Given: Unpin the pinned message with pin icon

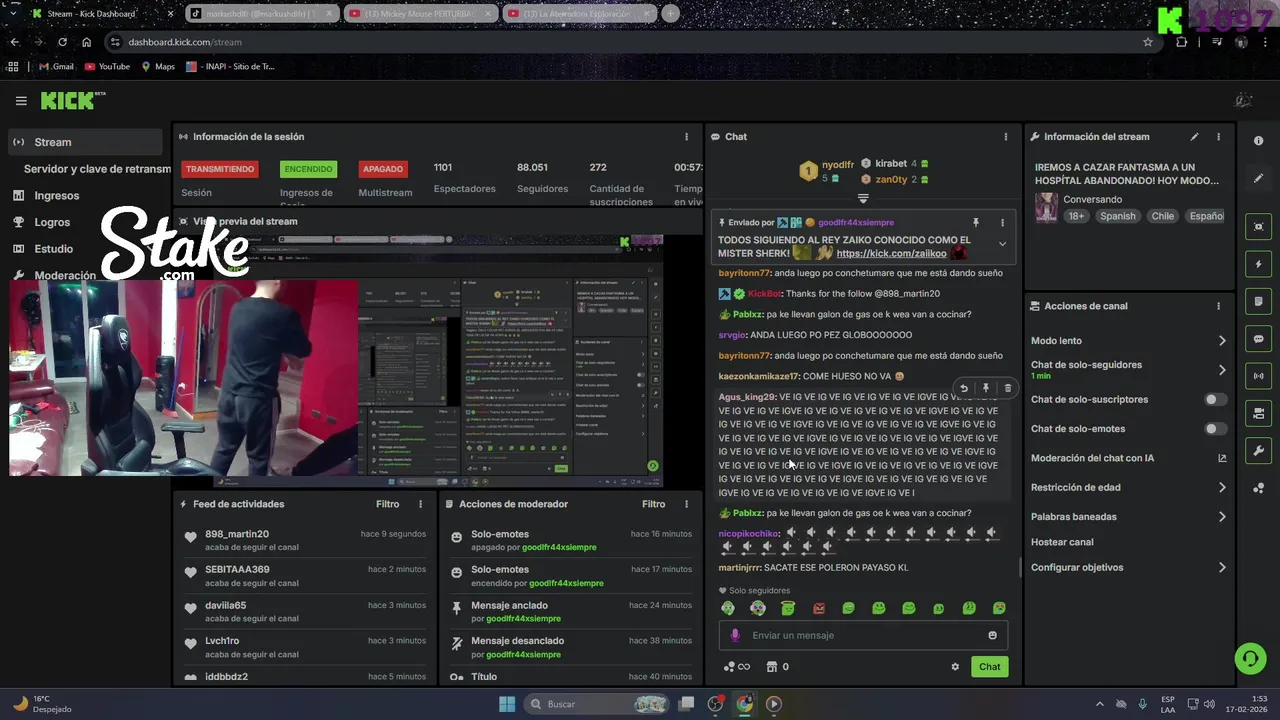Looking at the screenshot, I should coord(976,223).
